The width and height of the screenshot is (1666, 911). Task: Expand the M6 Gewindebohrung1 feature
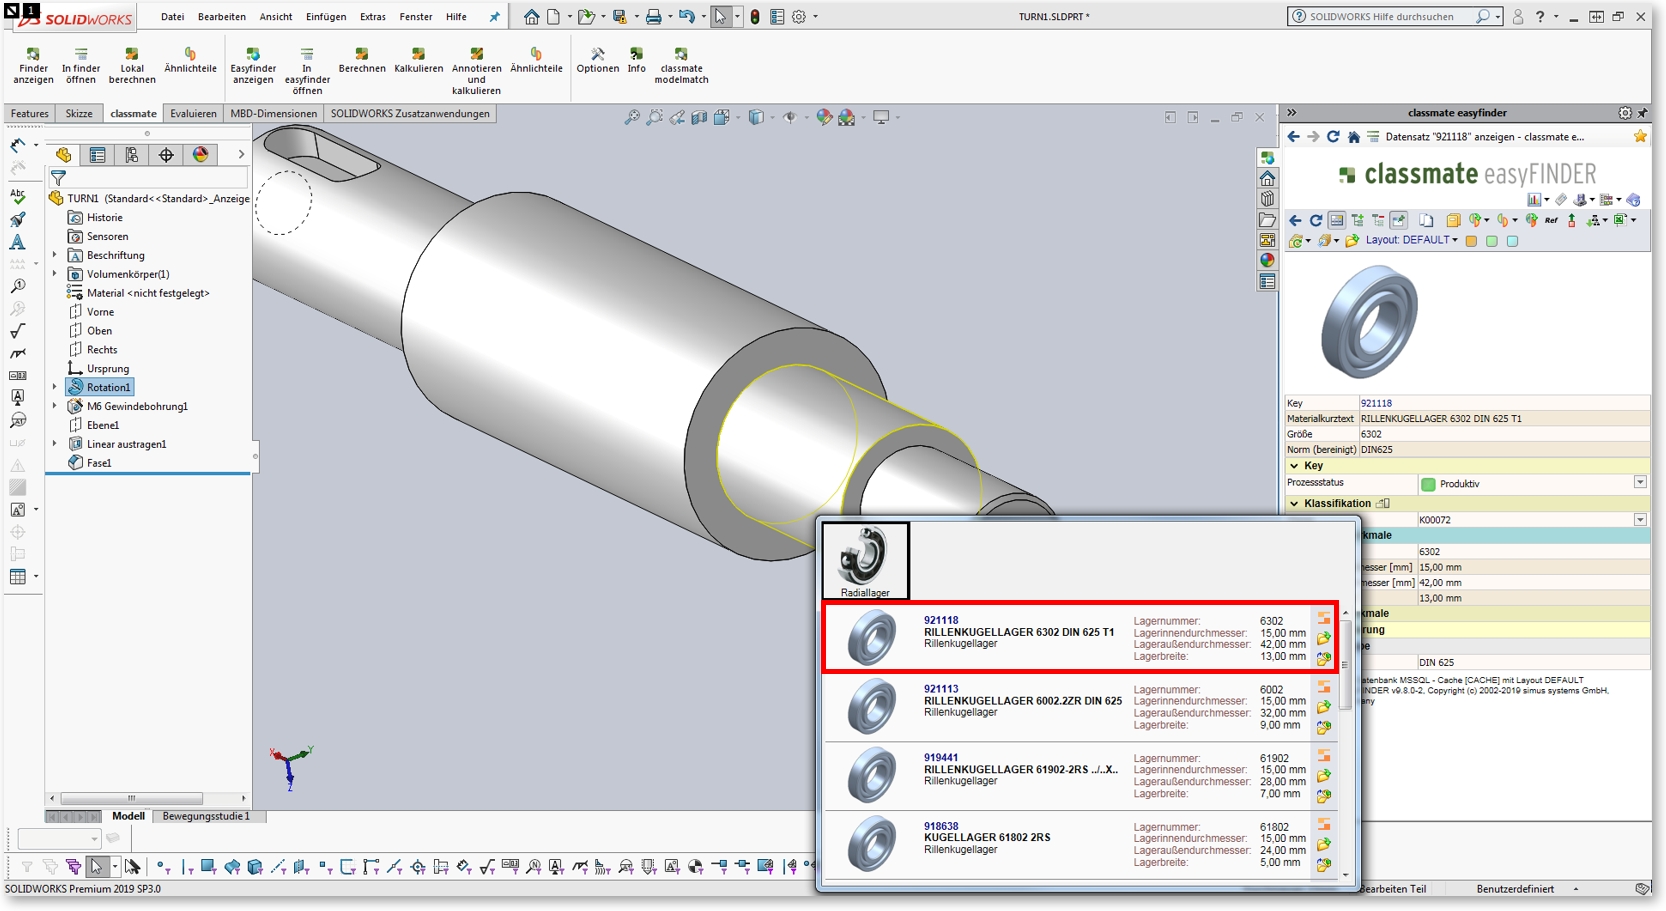(x=55, y=406)
